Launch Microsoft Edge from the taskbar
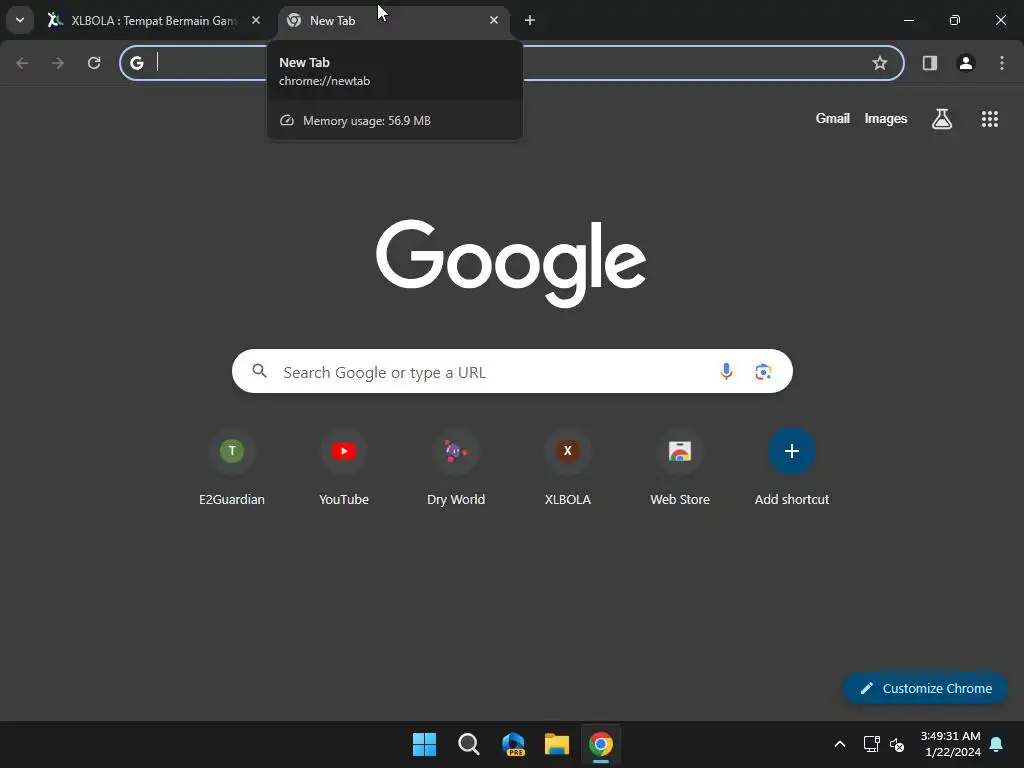 [x=513, y=744]
